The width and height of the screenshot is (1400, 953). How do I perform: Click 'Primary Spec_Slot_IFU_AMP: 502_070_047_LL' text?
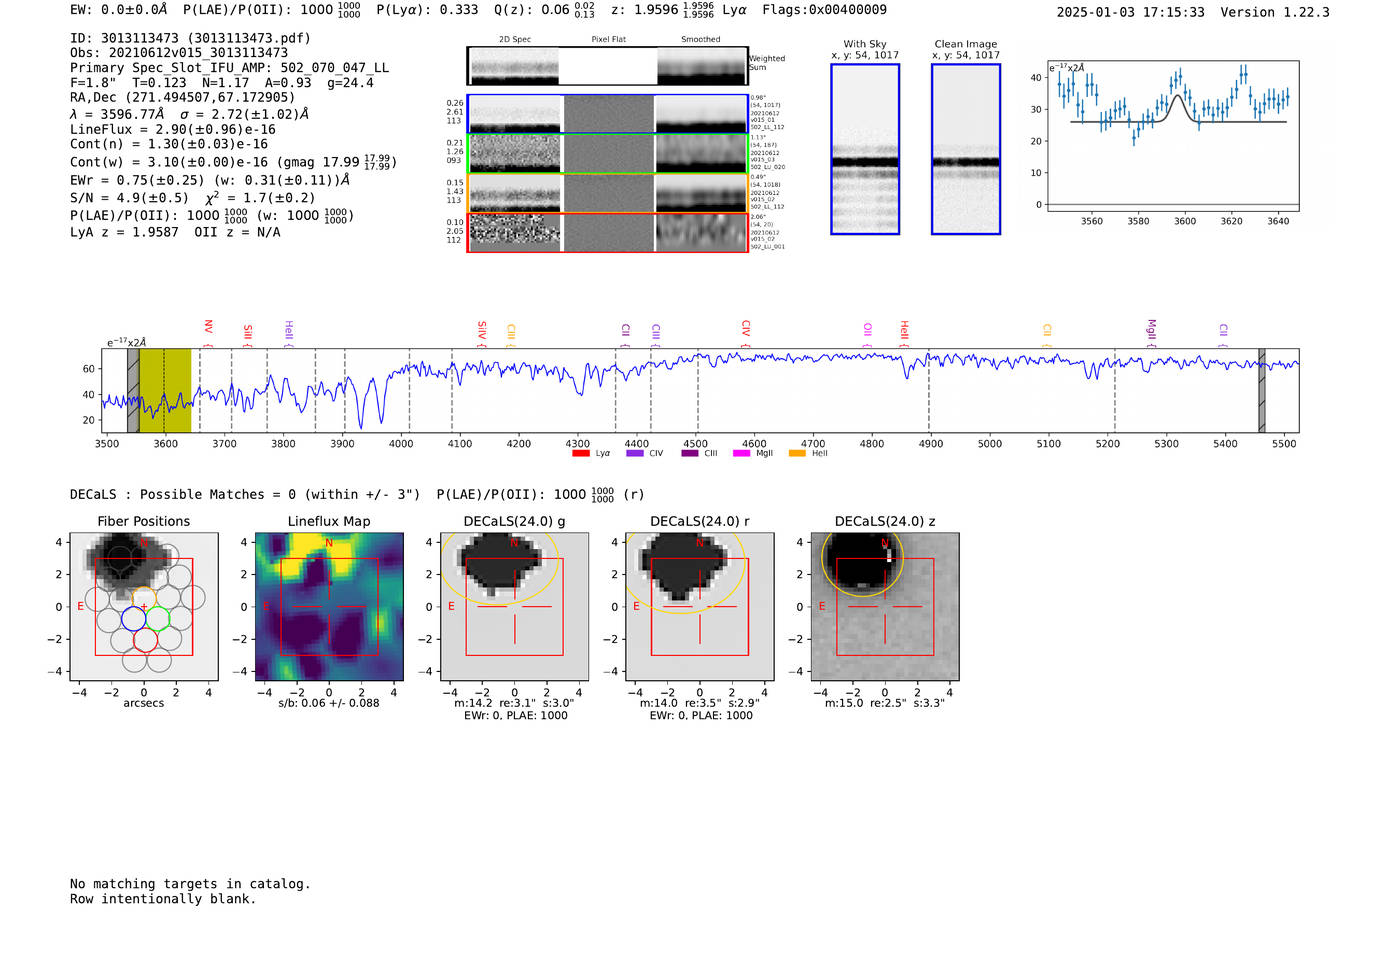[230, 68]
